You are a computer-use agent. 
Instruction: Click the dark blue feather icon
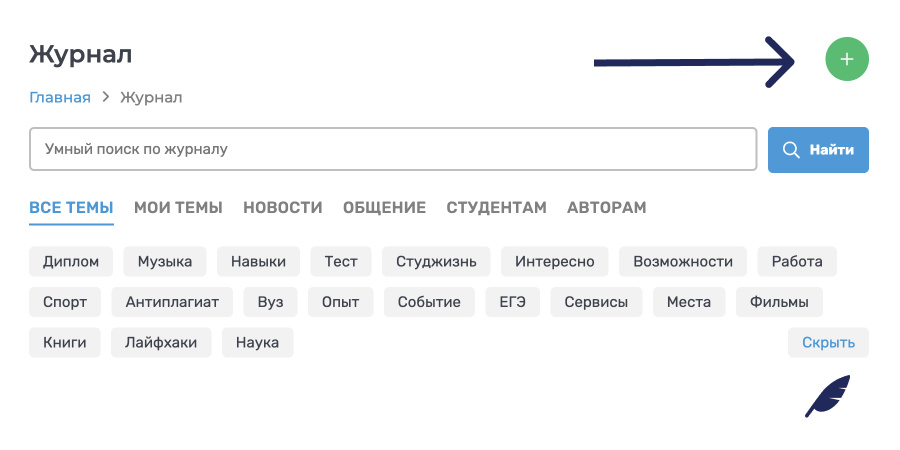pos(828,396)
